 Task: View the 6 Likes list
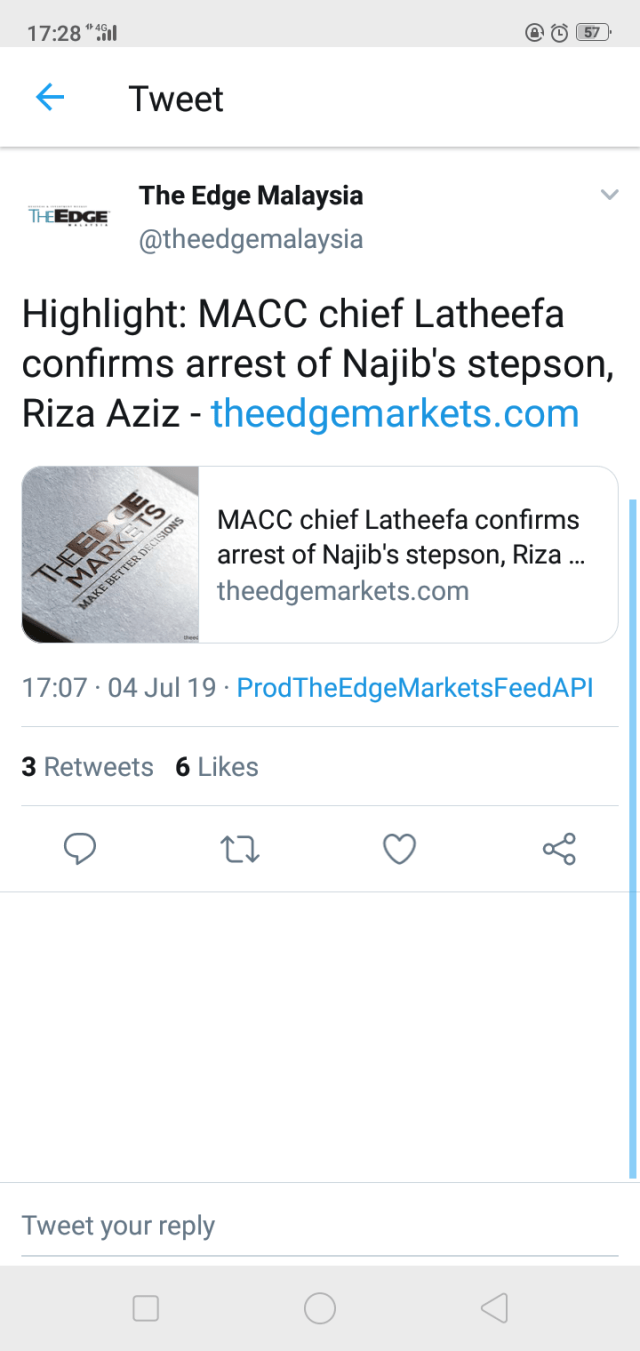(x=217, y=767)
